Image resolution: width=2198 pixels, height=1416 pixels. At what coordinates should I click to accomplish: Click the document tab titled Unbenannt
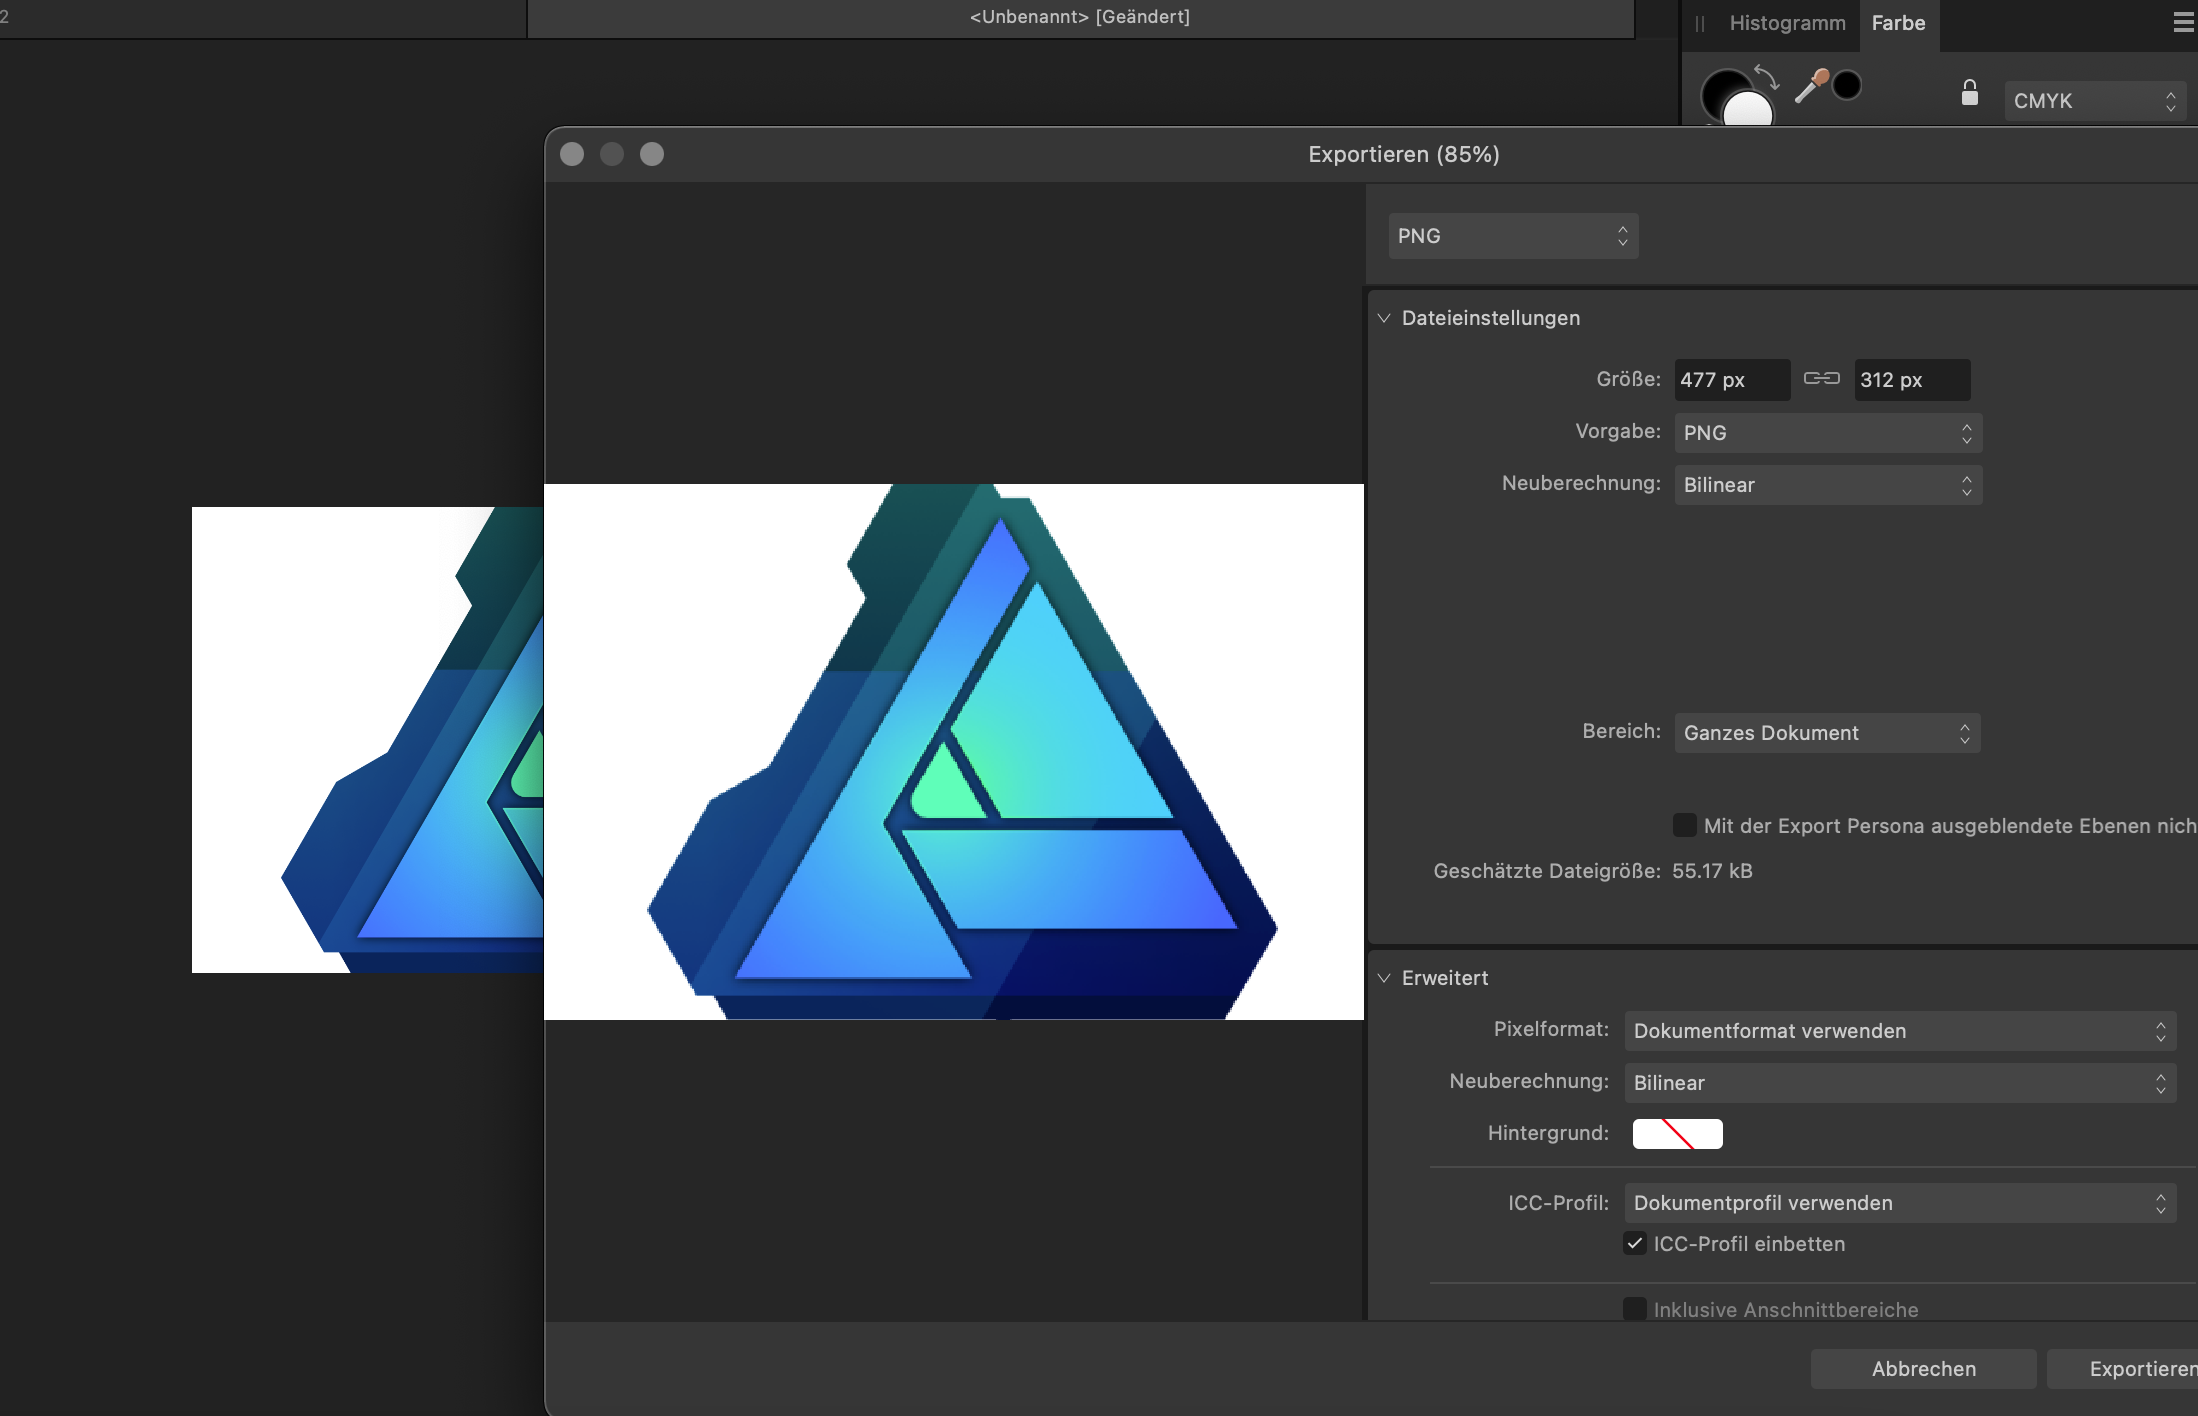click(1080, 17)
